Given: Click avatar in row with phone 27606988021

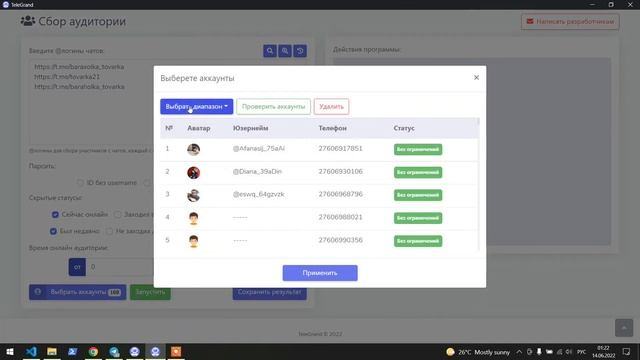Looking at the screenshot, I should [193, 218].
